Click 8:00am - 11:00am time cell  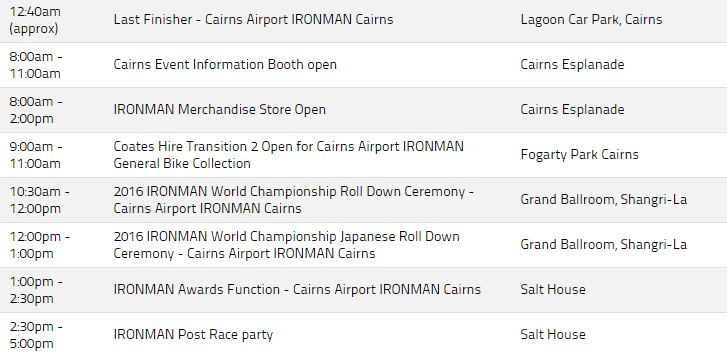pyautogui.click(x=35, y=65)
